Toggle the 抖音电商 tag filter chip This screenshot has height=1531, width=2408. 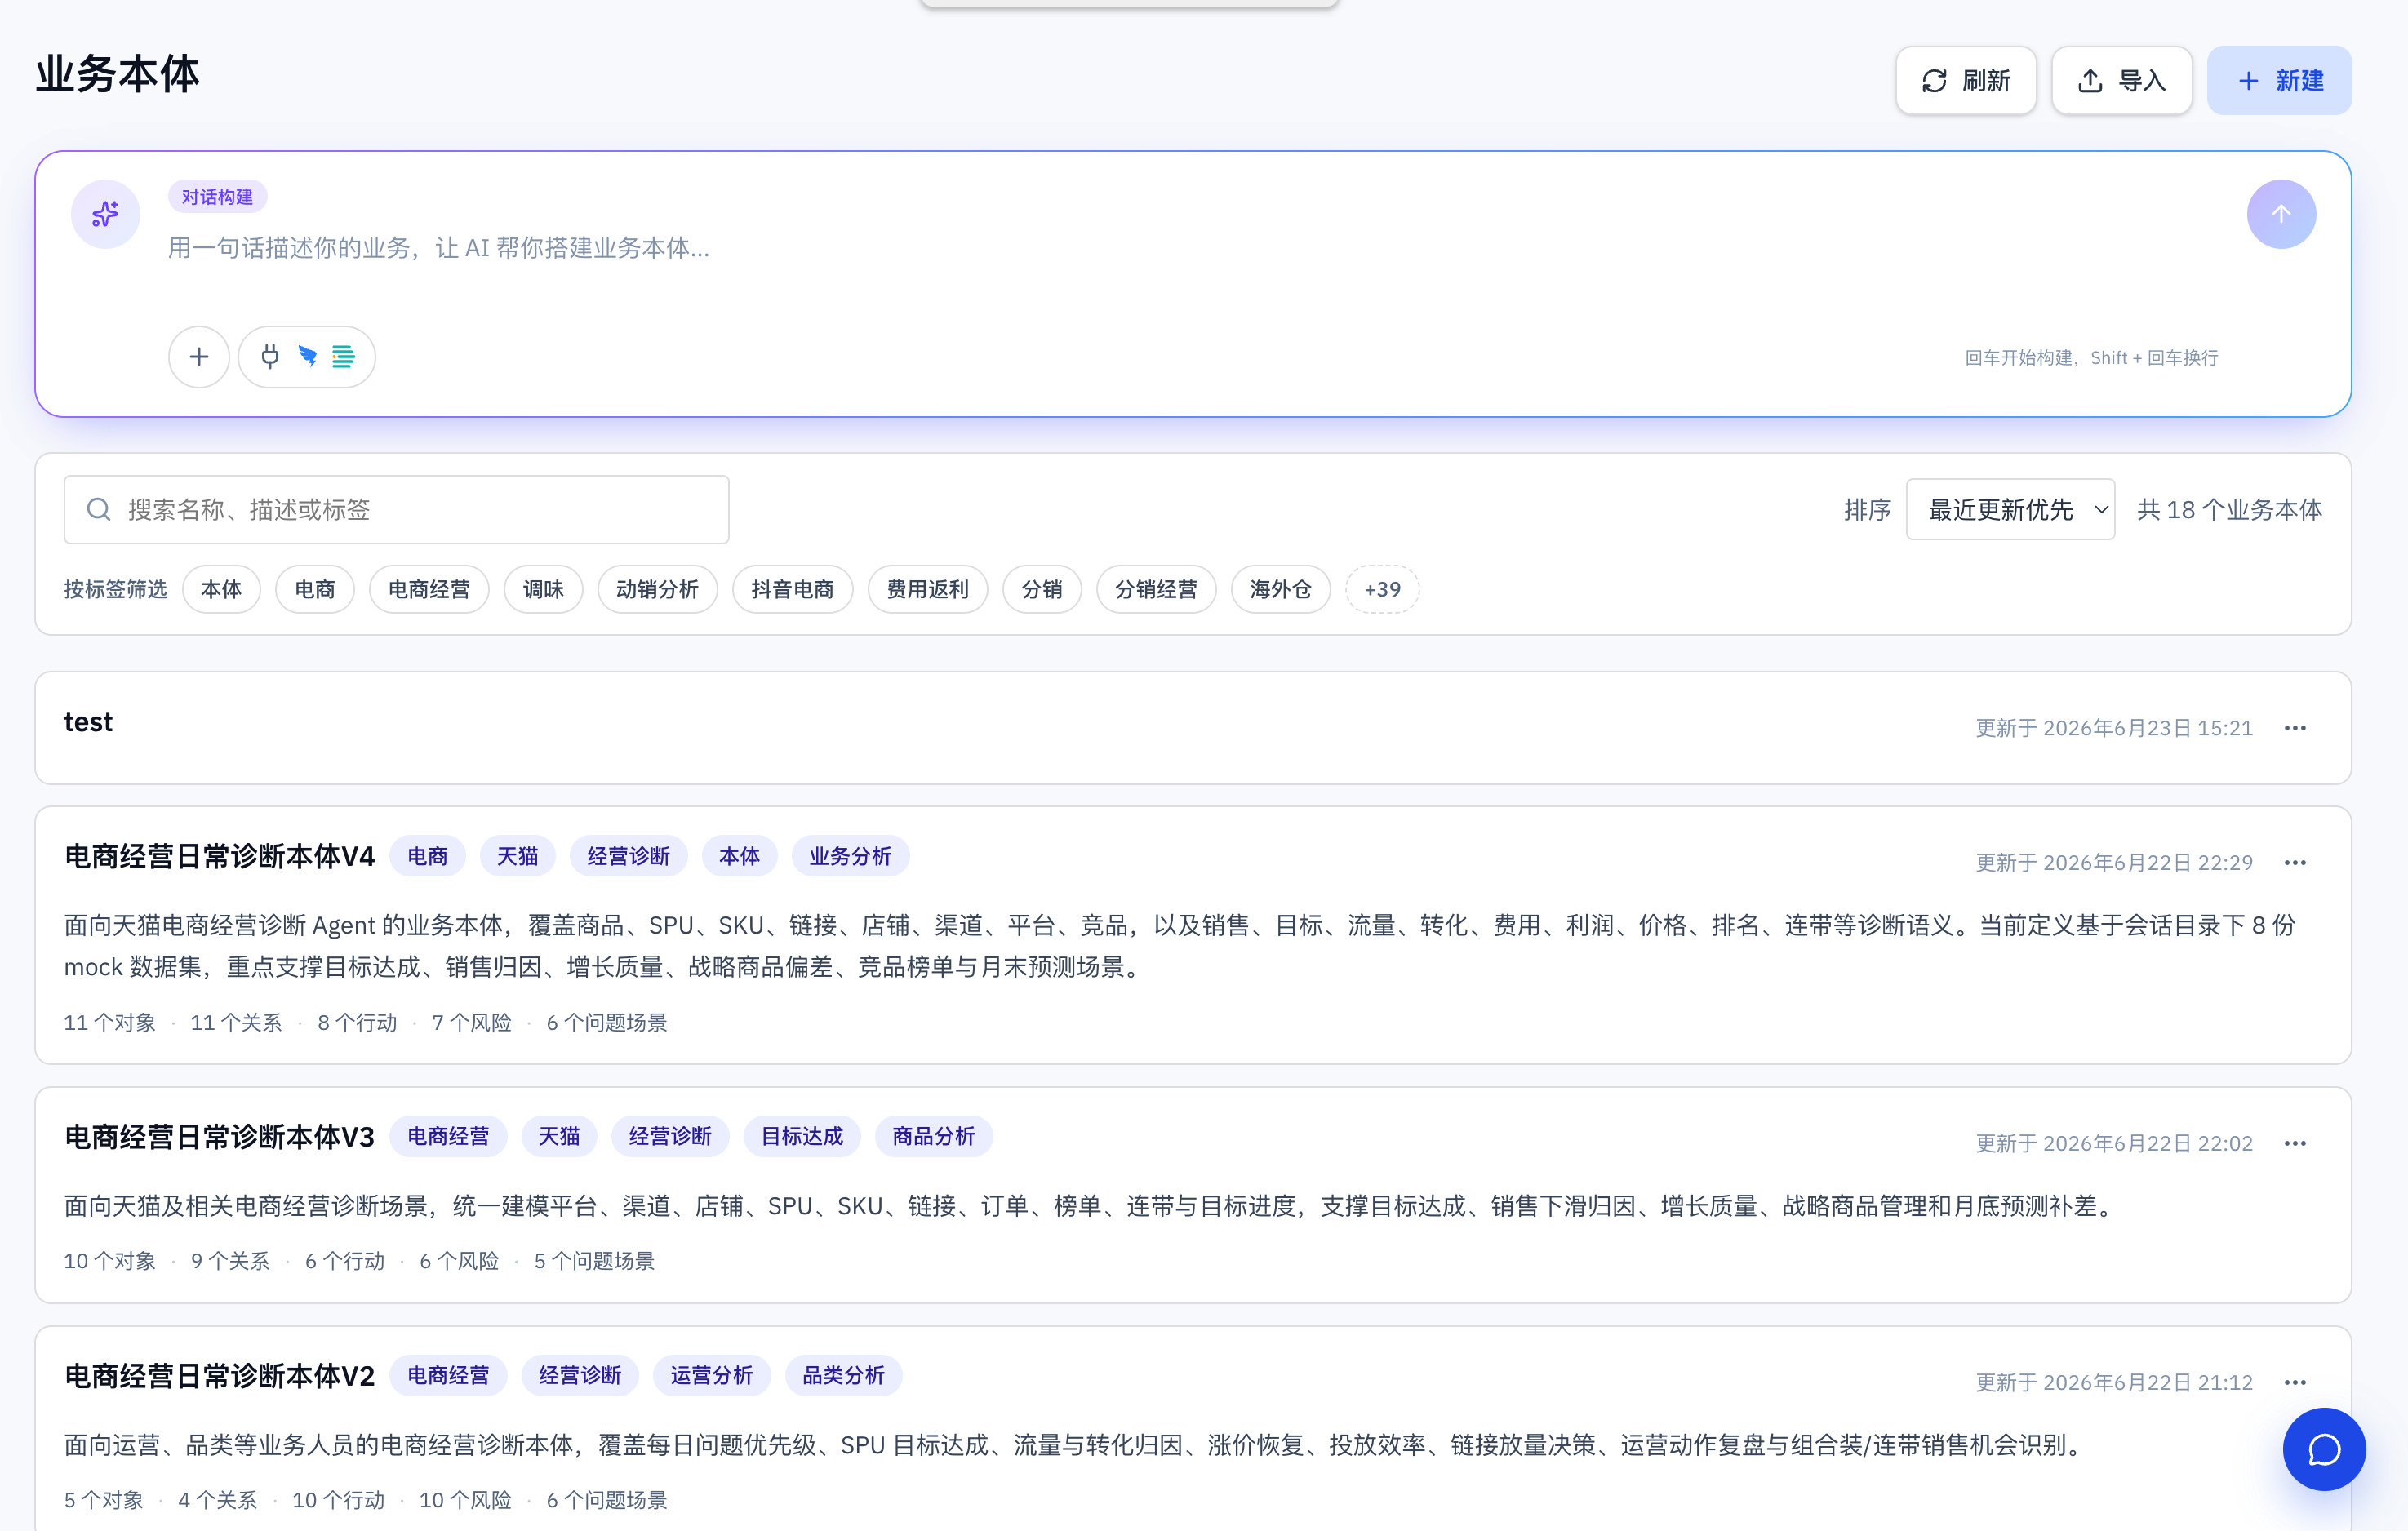[793, 589]
